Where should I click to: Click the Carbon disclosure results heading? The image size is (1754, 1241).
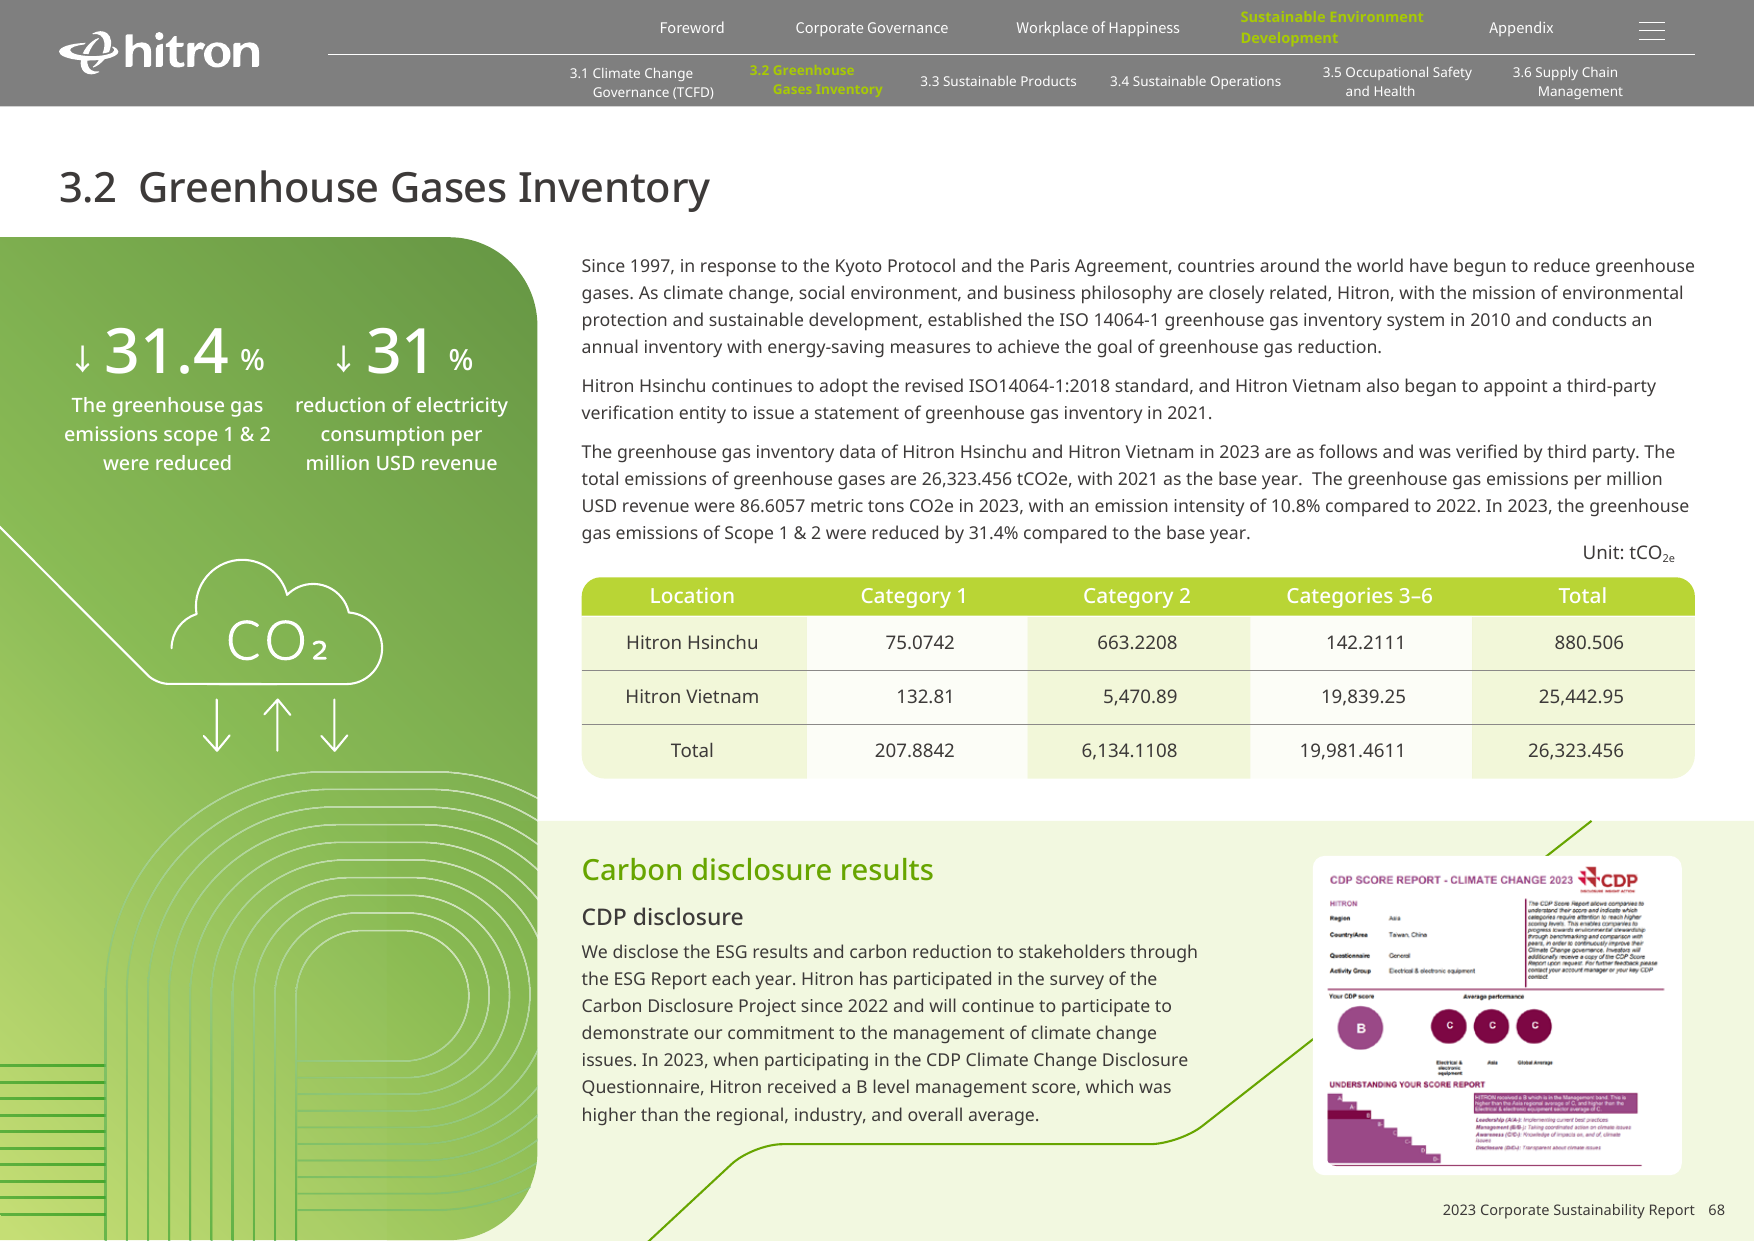[757, 870]
